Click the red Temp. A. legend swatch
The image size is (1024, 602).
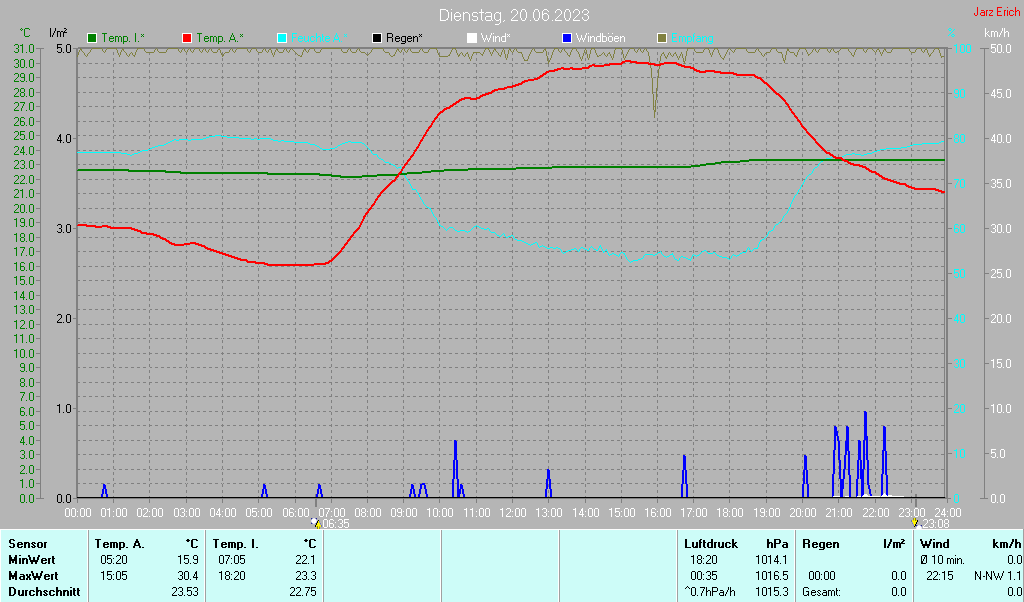point(187,38)
